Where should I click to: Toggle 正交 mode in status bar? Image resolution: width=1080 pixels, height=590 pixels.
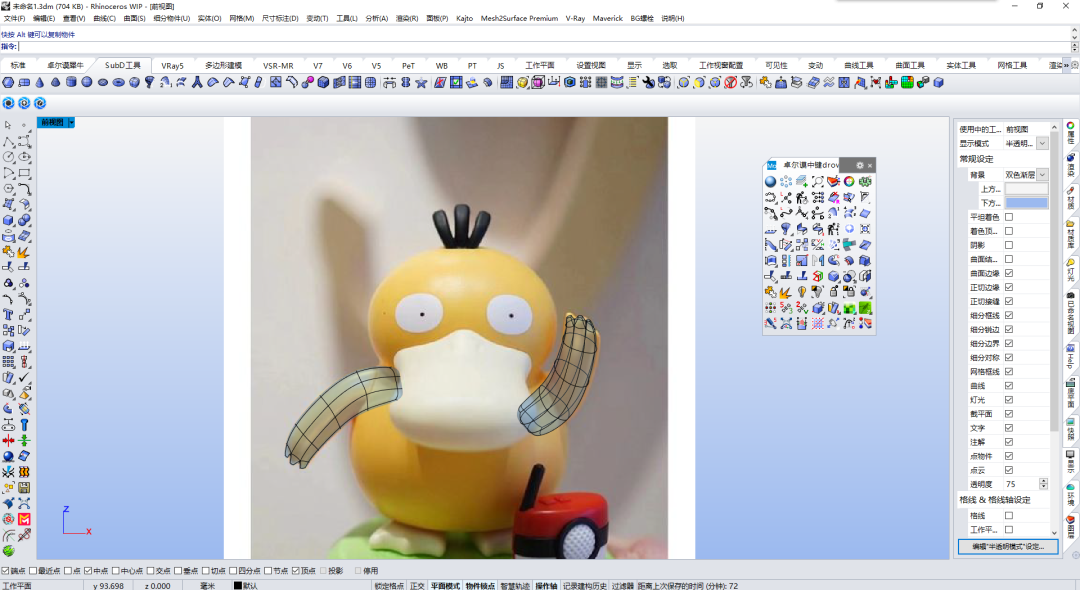pos(417,586)
